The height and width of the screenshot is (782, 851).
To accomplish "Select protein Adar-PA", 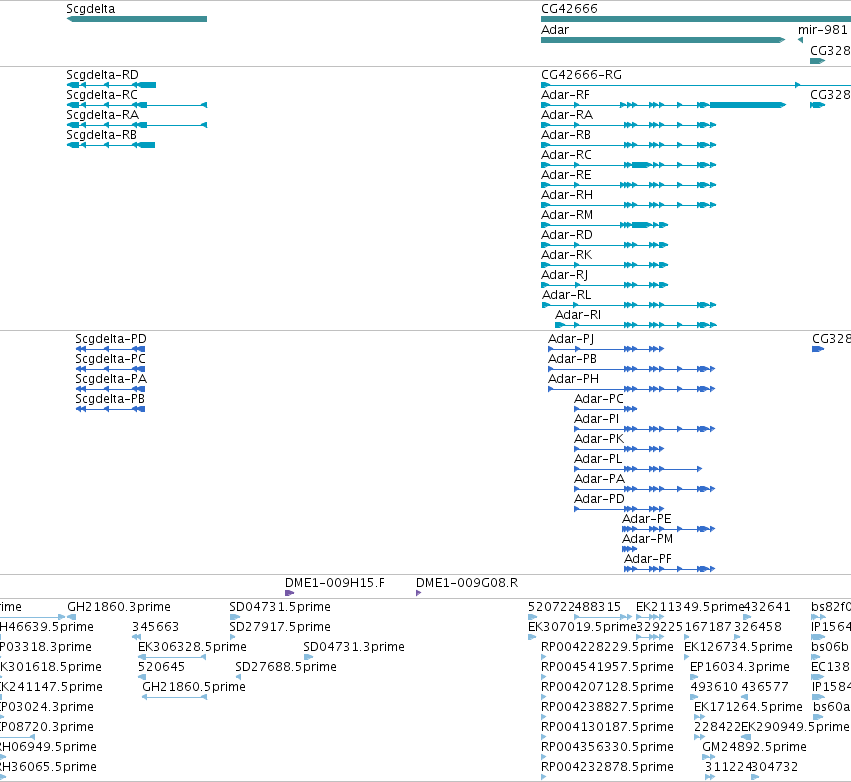I will point(645,489).
